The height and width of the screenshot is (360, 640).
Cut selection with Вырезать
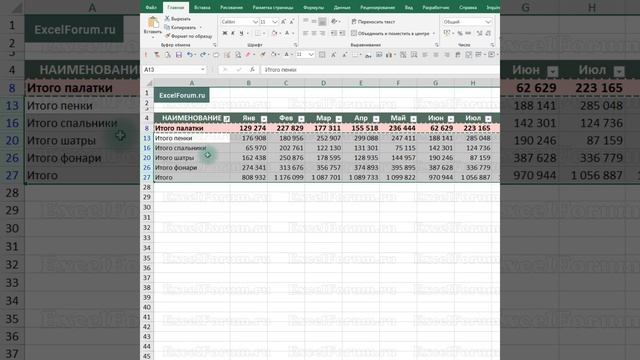tap(178, 19)
